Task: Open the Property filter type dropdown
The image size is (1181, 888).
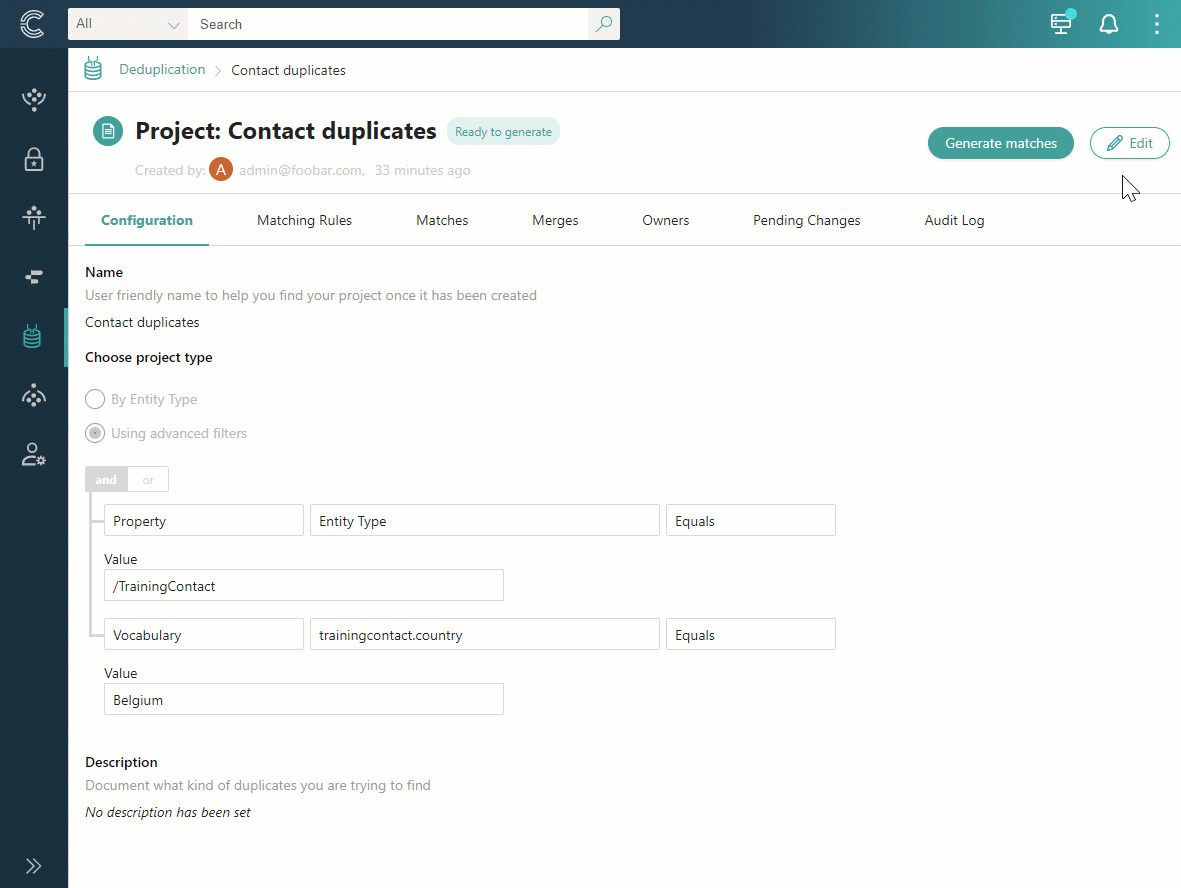Action: pyautogui.click(x=203, y=521)
